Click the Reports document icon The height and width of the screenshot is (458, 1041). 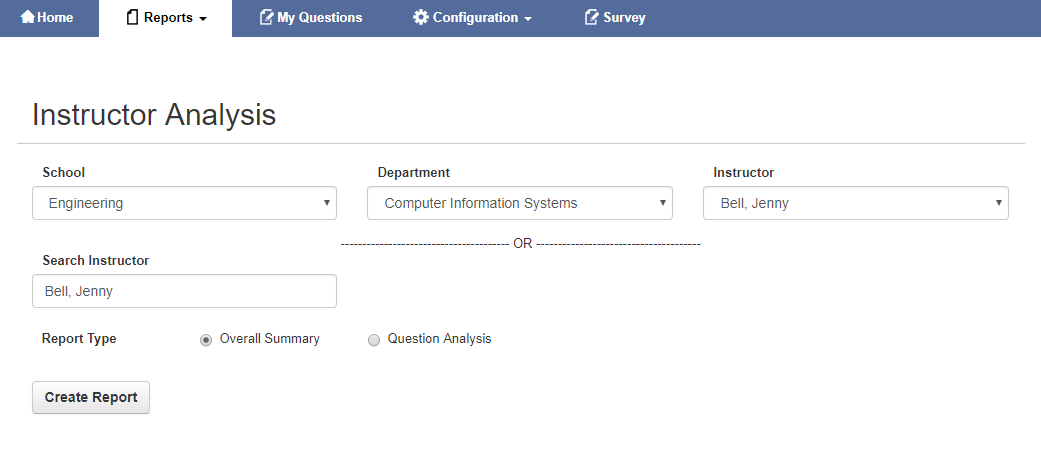click(x=132, y=18)
